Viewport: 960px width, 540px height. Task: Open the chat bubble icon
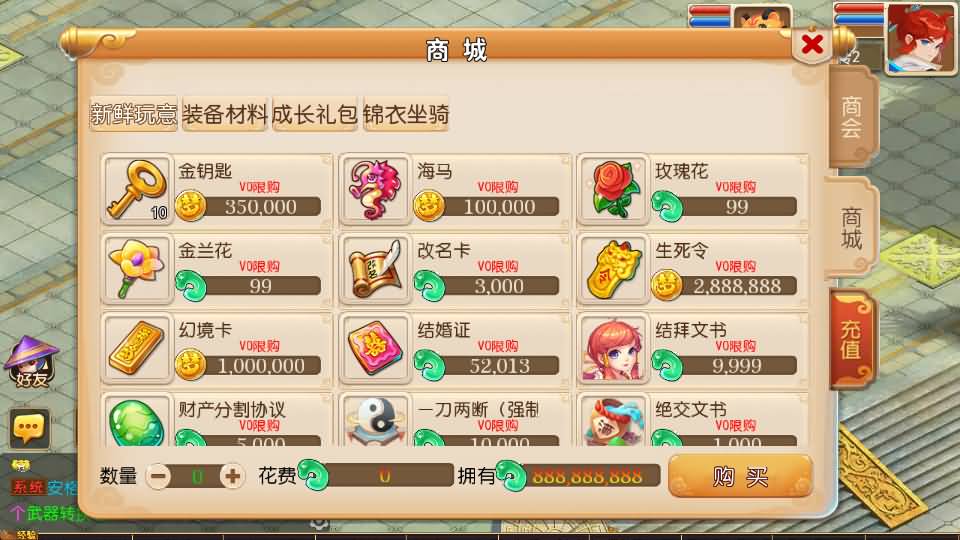pos(29,427)
